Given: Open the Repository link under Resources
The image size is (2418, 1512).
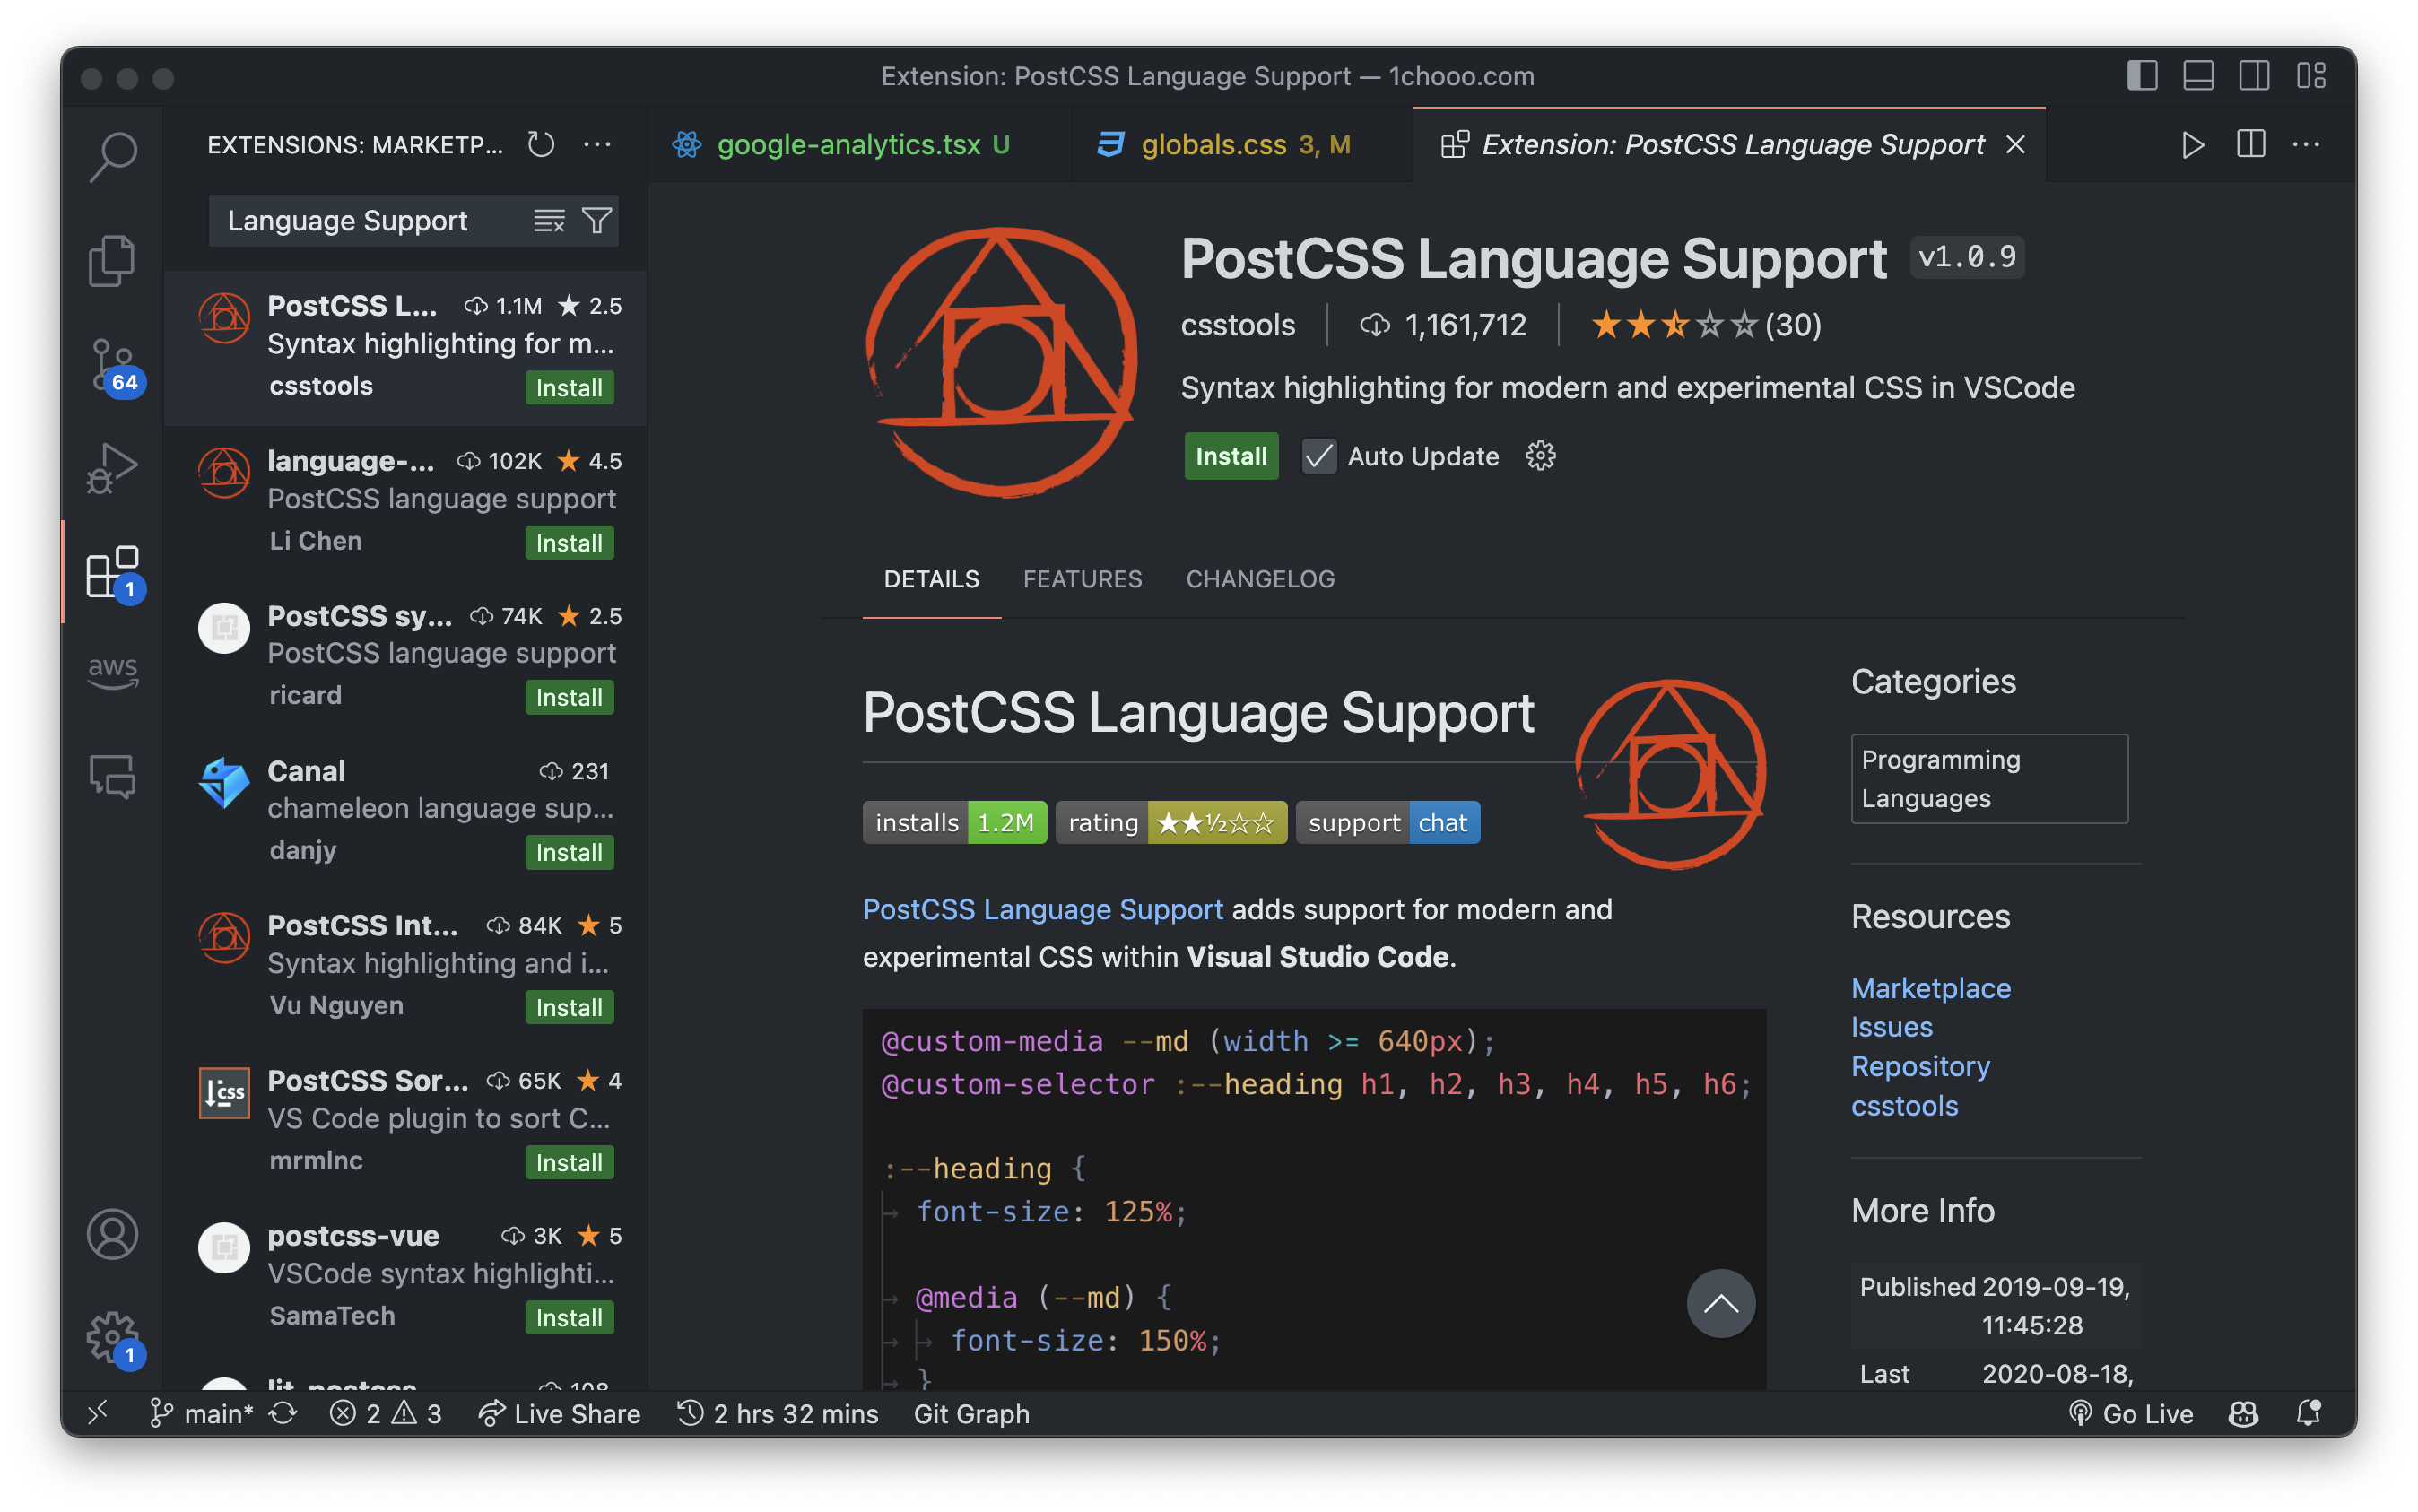Looking at the screenshot, I should tap(1920, 1066).
